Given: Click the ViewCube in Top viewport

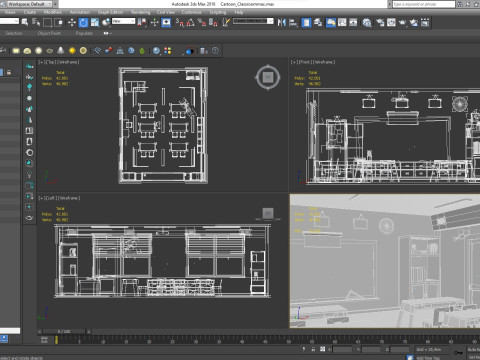Looking at the screenshot, I should [268, 77].
